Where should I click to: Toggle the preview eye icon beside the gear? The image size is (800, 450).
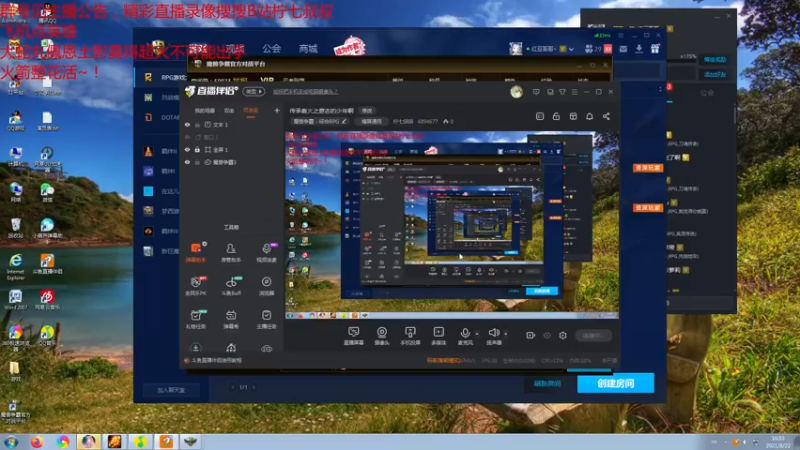(547, 335)
